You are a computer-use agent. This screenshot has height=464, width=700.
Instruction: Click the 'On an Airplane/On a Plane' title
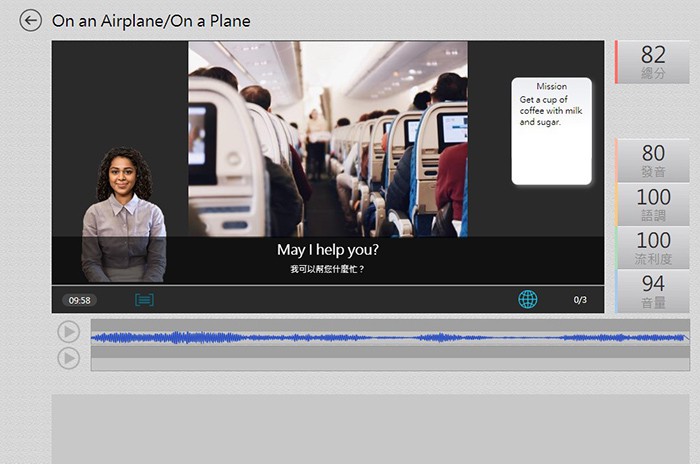tap(151, 21)
